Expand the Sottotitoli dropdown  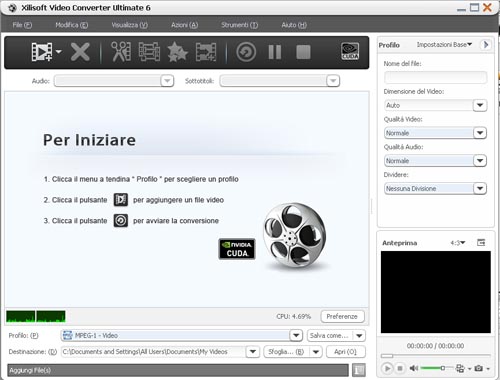pos(333,81)
